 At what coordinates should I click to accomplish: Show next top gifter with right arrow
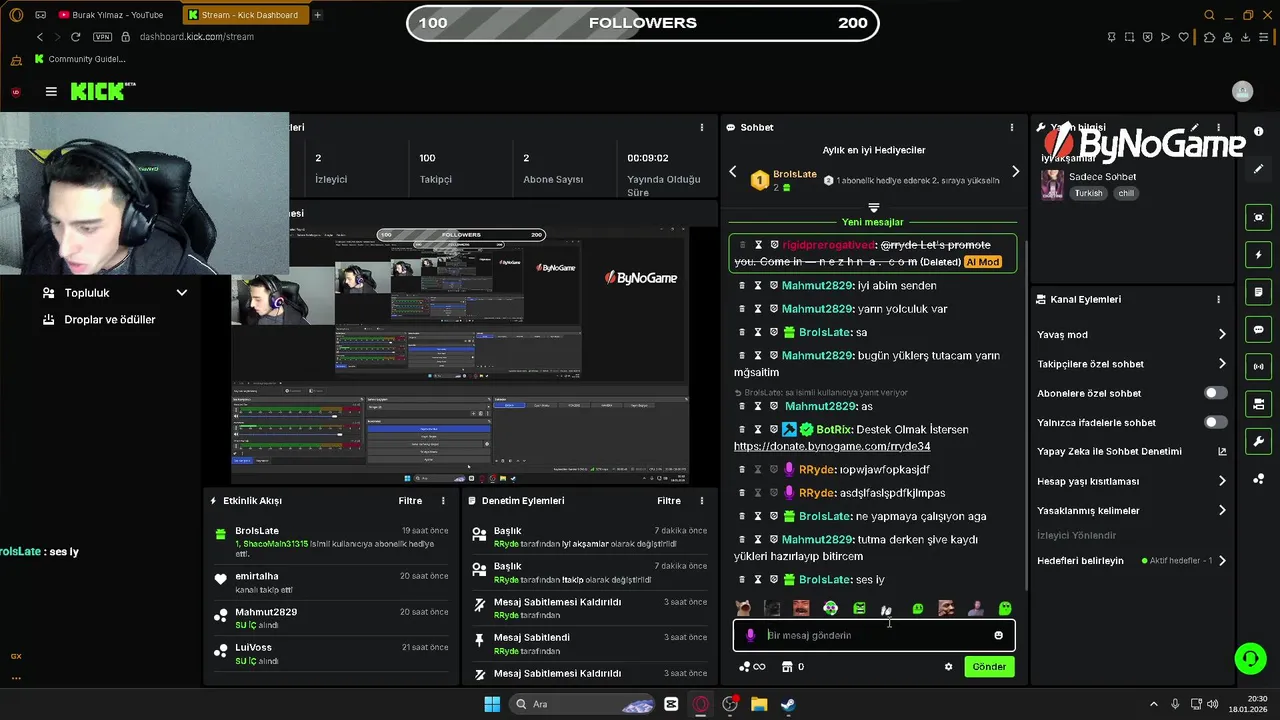click(x=1015, y=172)
